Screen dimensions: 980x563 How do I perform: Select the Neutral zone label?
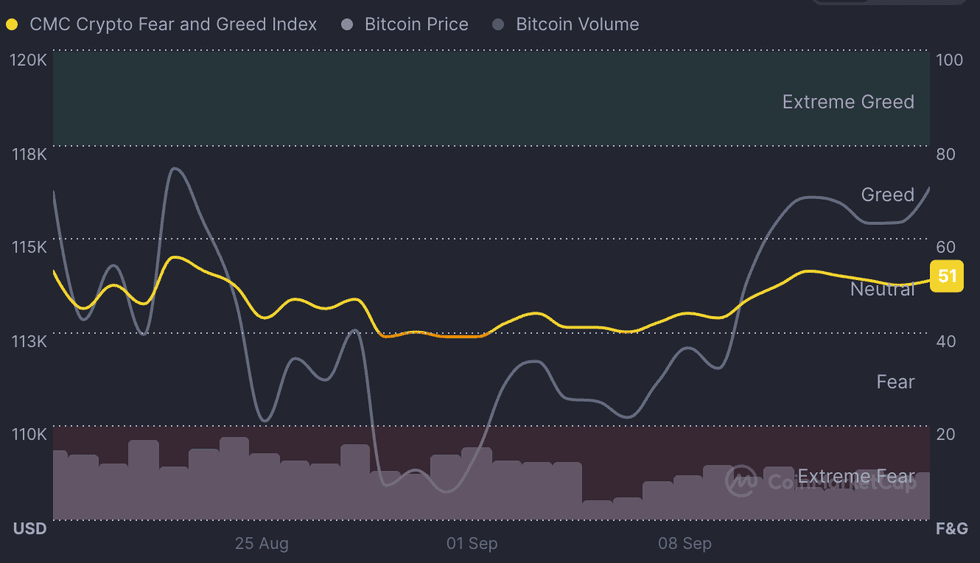tap(882, 289)
